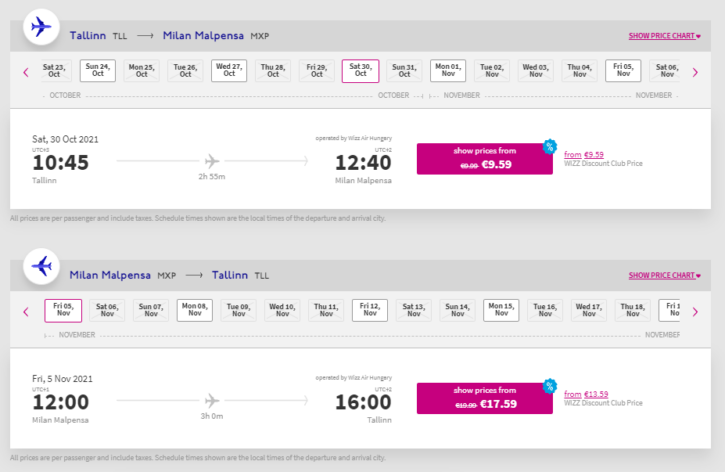This screenshot has height=472, width=725.
Task: Click the return Milan Malpensa plane logo
Action: tap(40, 266)
